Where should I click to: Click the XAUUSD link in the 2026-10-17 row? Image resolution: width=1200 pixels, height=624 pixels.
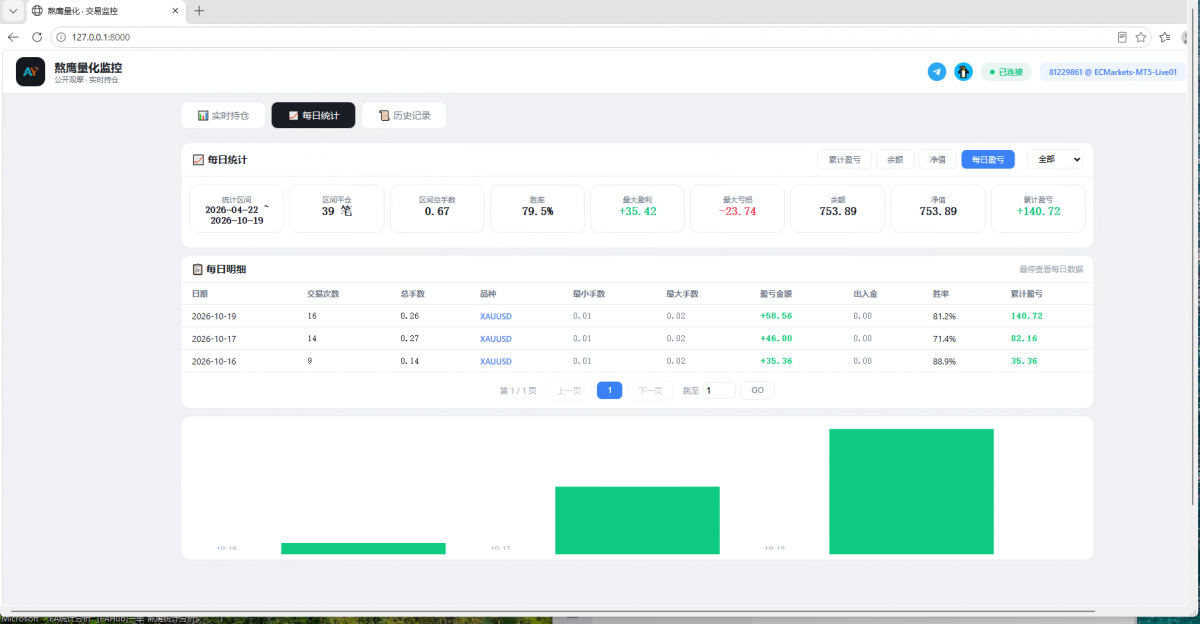(x=496, y=339)
